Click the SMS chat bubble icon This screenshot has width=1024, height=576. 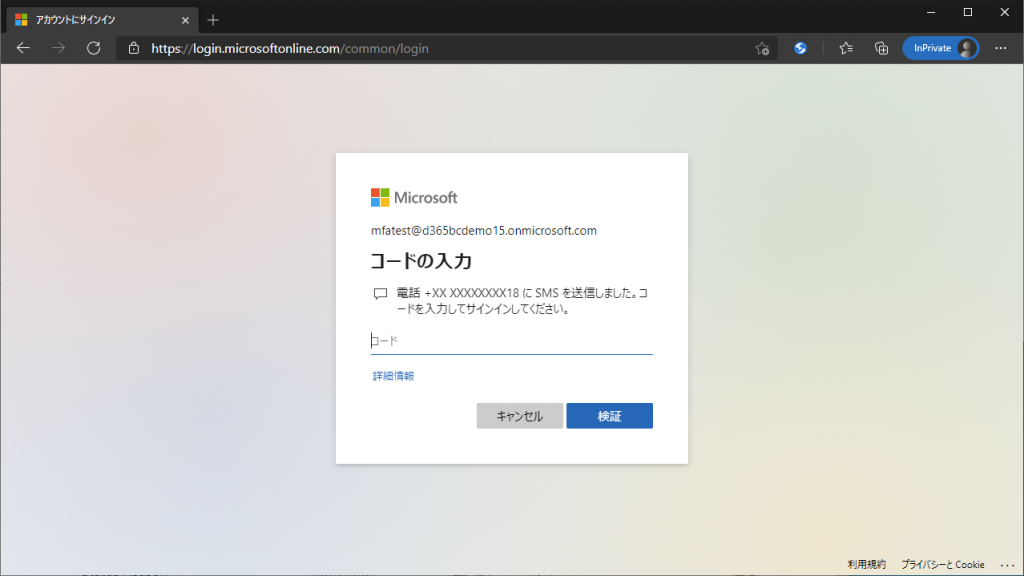[380, 294]
